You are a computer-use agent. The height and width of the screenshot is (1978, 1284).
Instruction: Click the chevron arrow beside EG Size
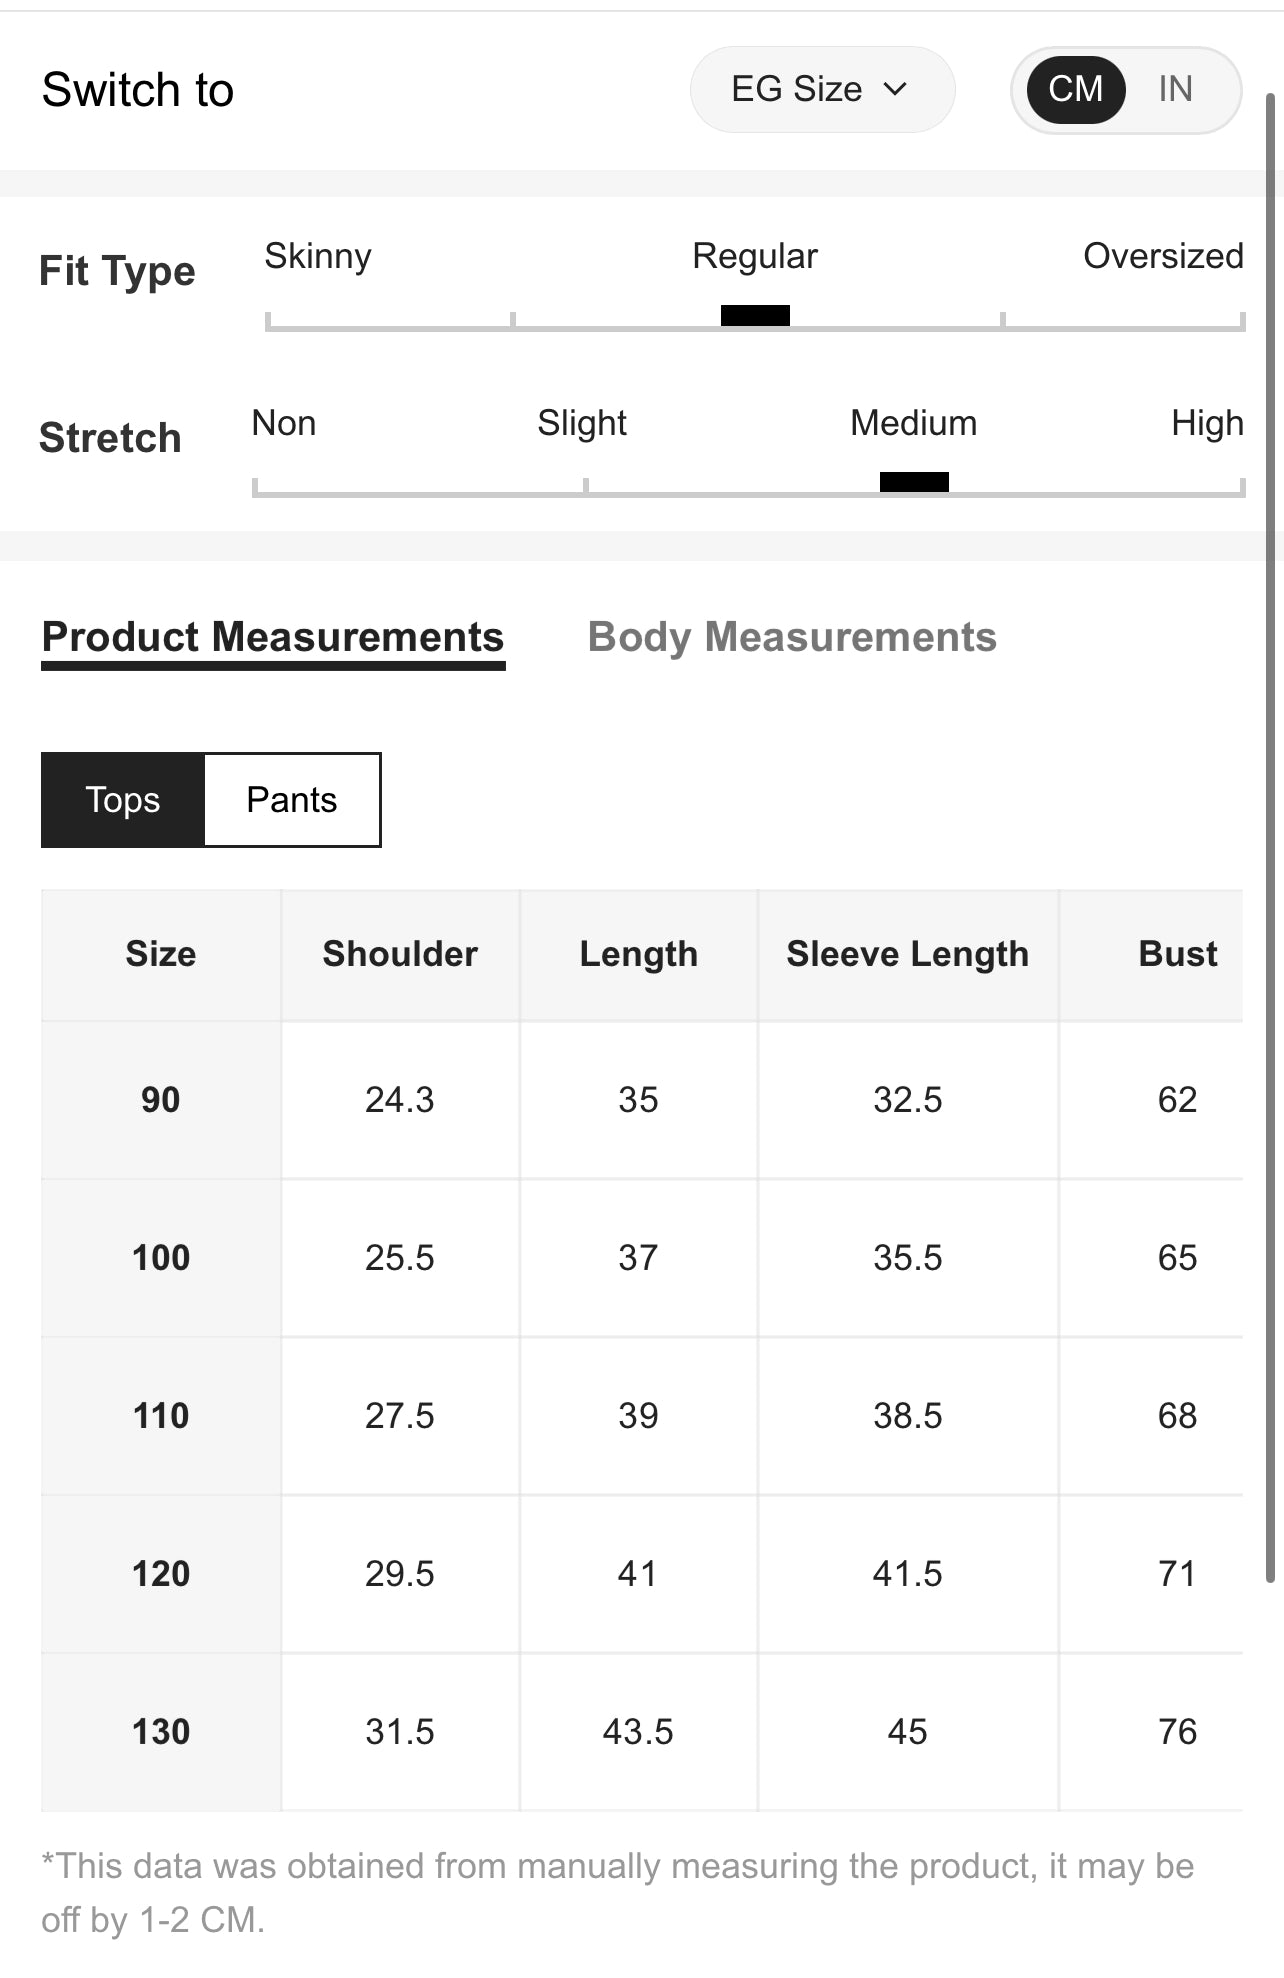tap(896, 89)
